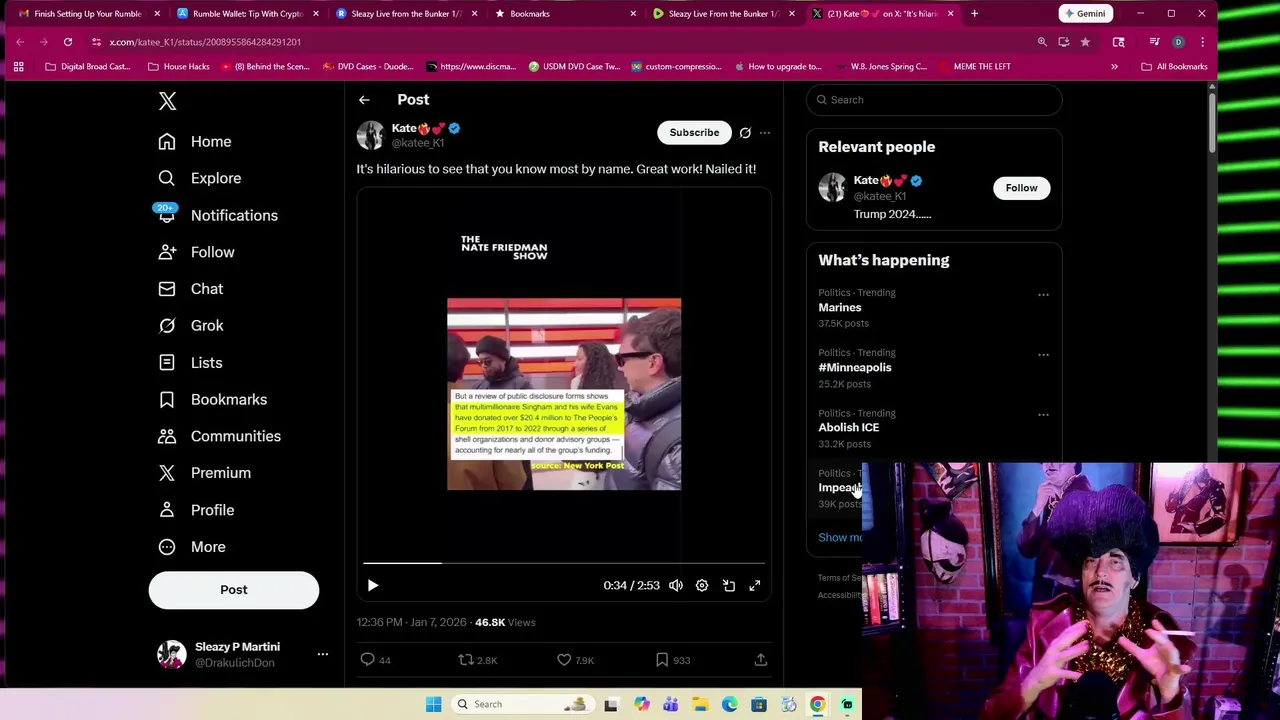
Task: Share the post
Action: 761,660
